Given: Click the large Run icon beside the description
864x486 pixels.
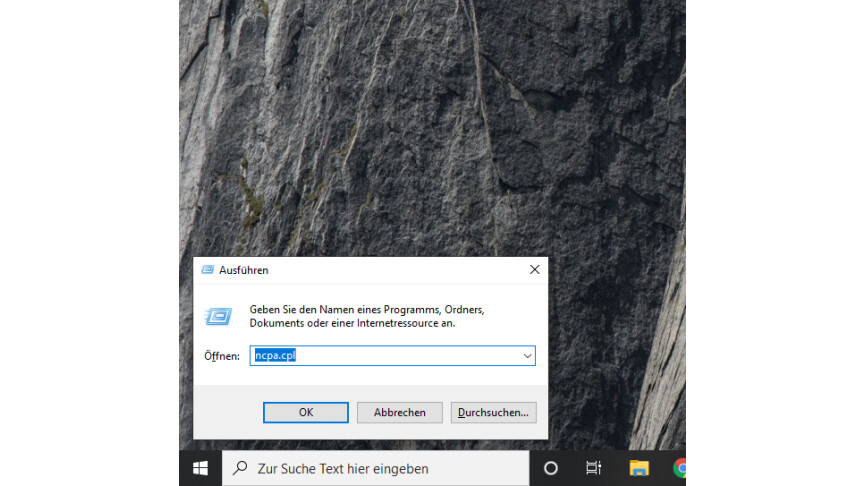Looking at the screenshot, I should coord(219,316).
